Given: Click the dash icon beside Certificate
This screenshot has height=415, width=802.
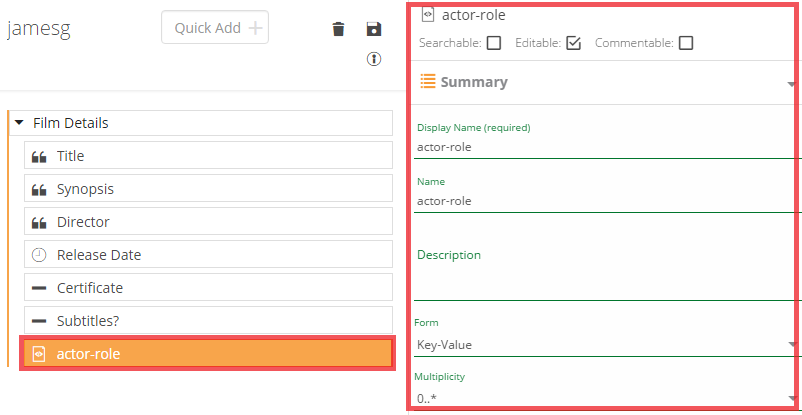Looking at the screenshot, I should tap(39, 288).
